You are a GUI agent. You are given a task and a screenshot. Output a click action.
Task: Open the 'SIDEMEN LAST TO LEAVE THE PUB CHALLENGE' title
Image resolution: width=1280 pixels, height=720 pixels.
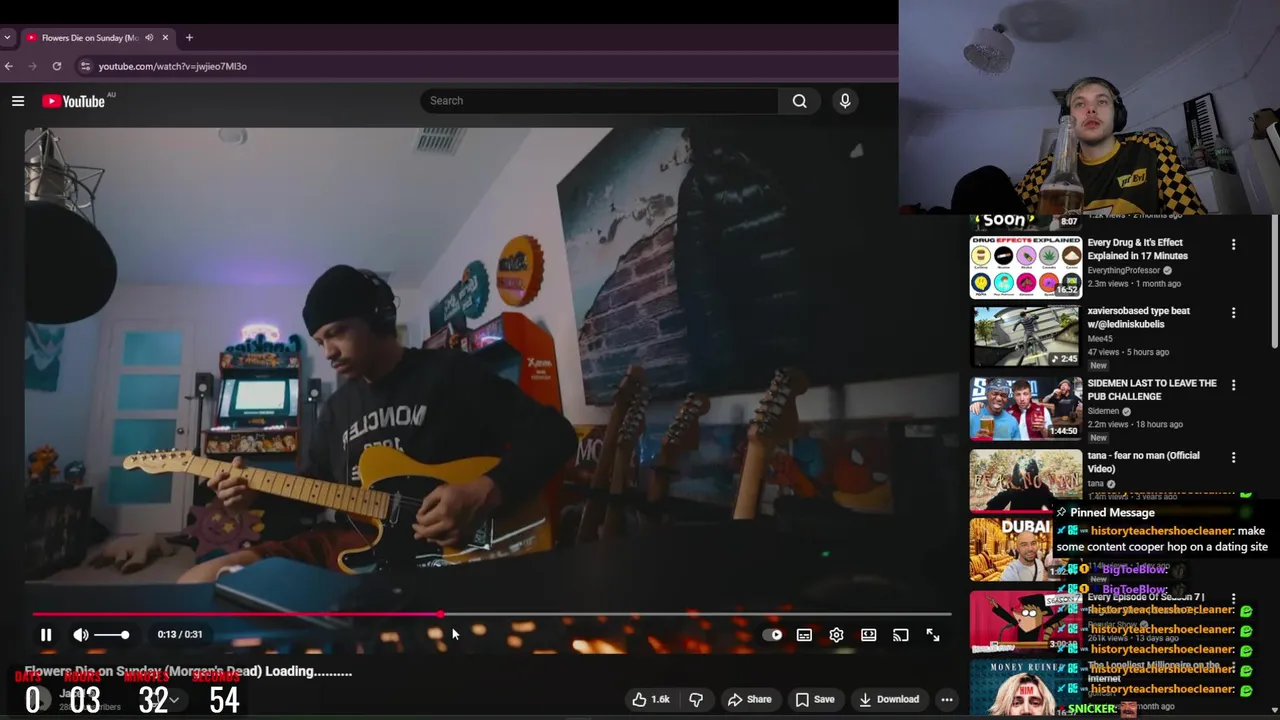click(1152, 390)
